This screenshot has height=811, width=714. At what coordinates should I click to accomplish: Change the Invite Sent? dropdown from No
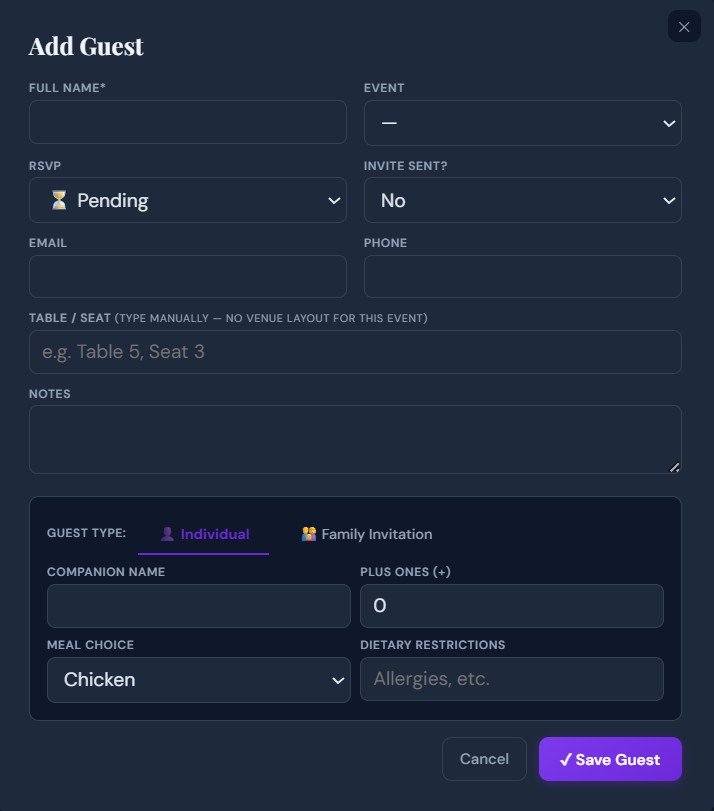click(522, 200)
